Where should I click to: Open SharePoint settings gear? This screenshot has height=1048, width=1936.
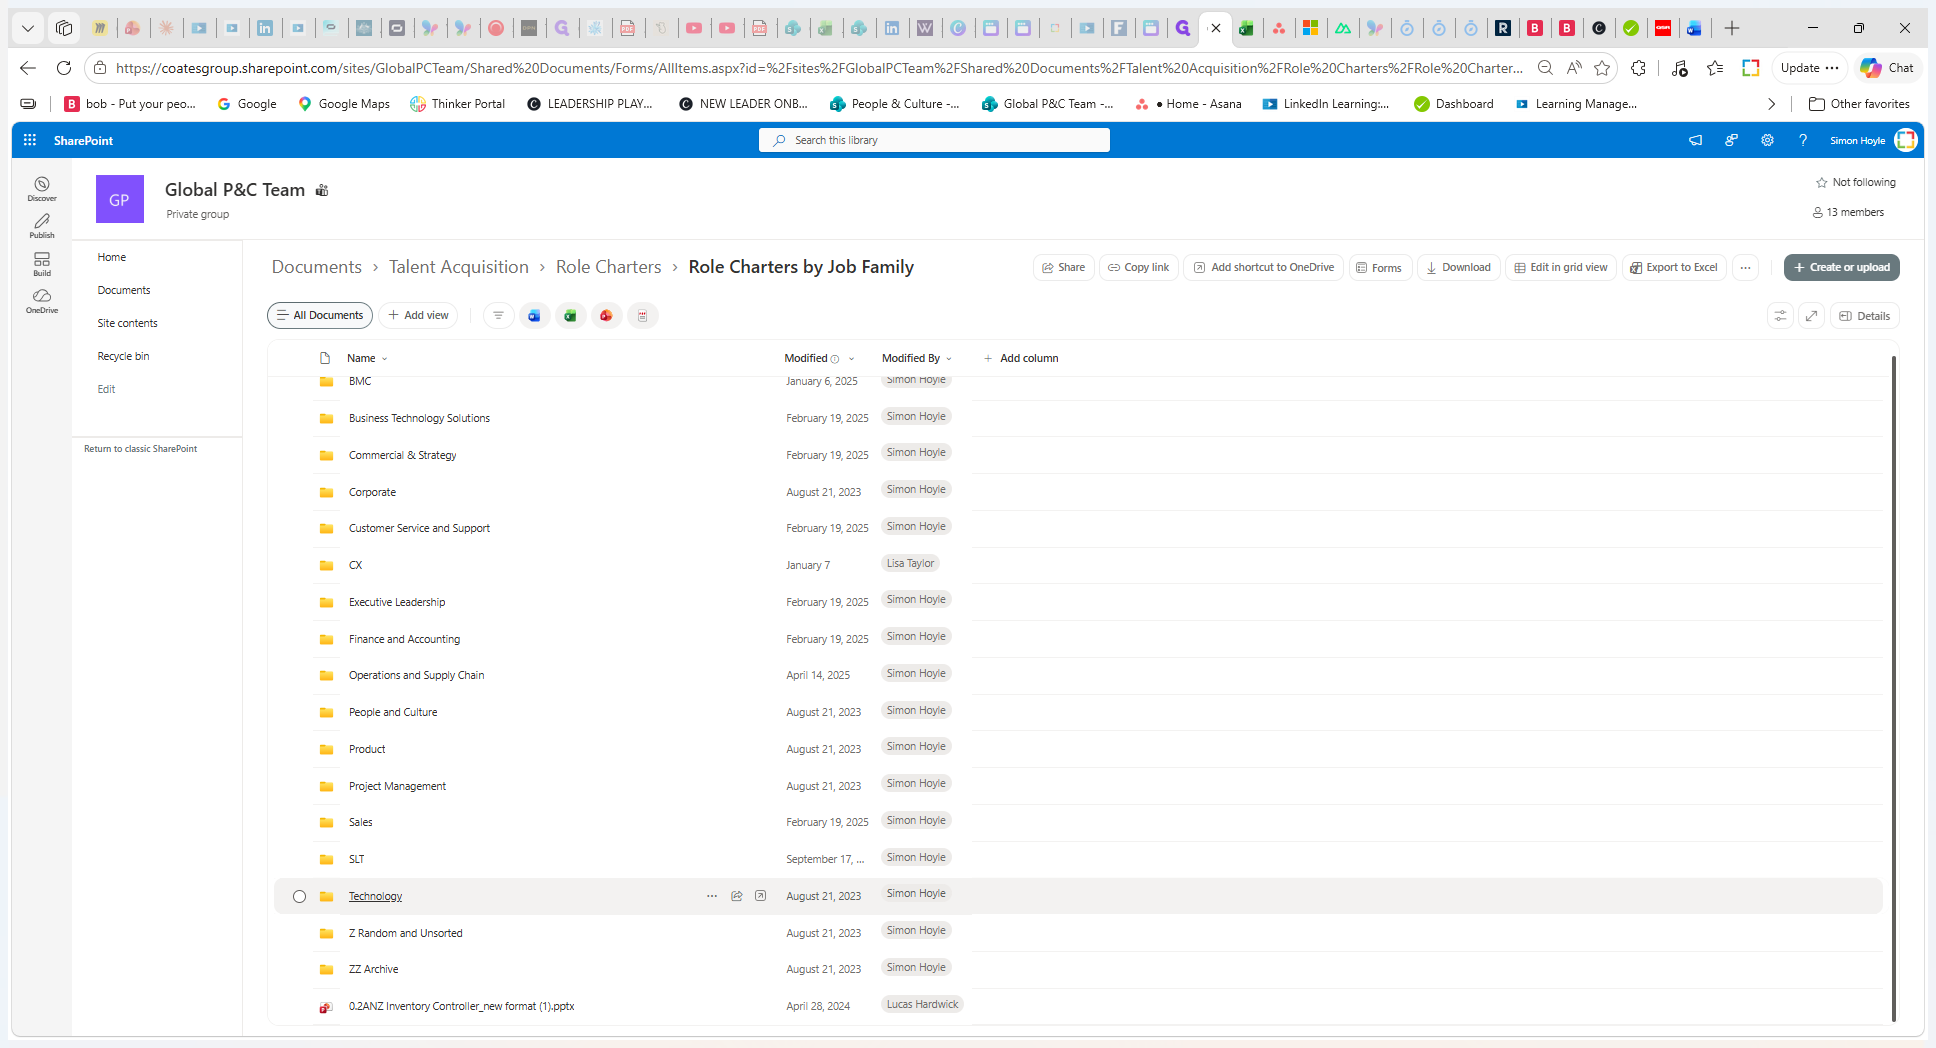point(1767,140)
